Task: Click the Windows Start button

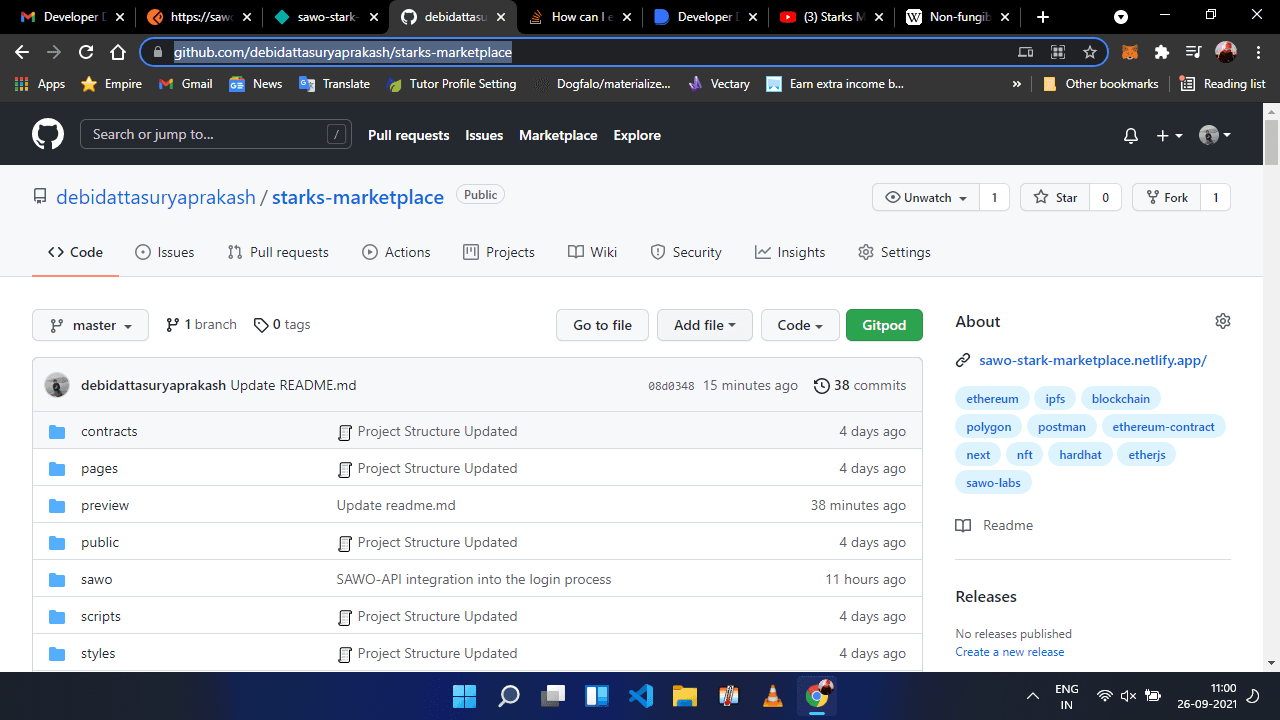Action: click(x=464, y=696)
